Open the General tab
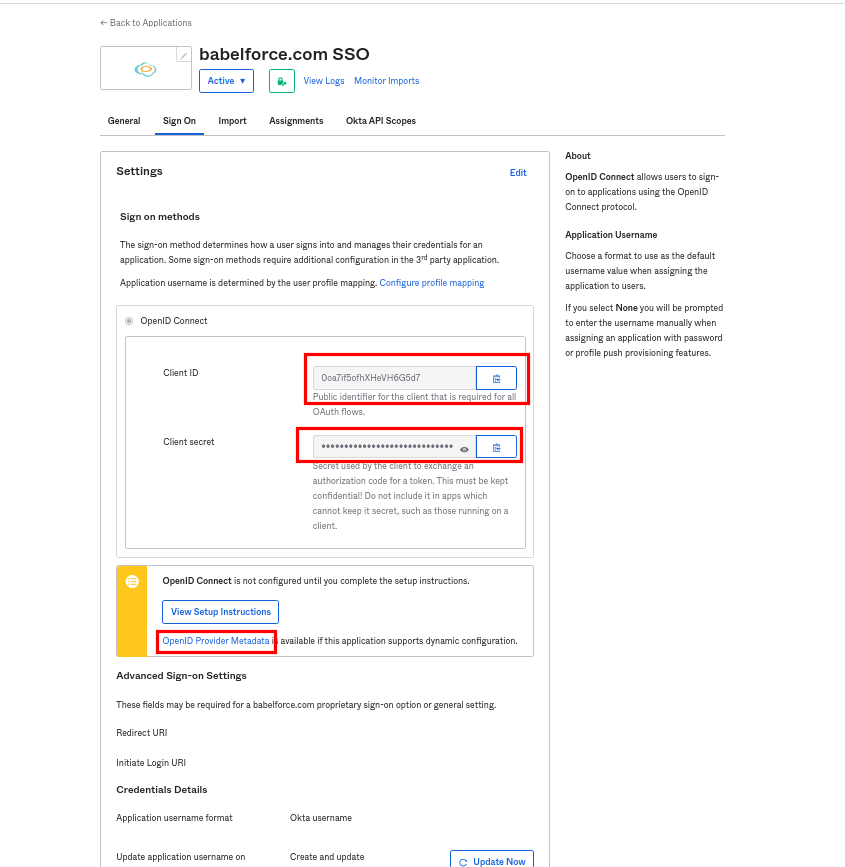 coord(124,121)
